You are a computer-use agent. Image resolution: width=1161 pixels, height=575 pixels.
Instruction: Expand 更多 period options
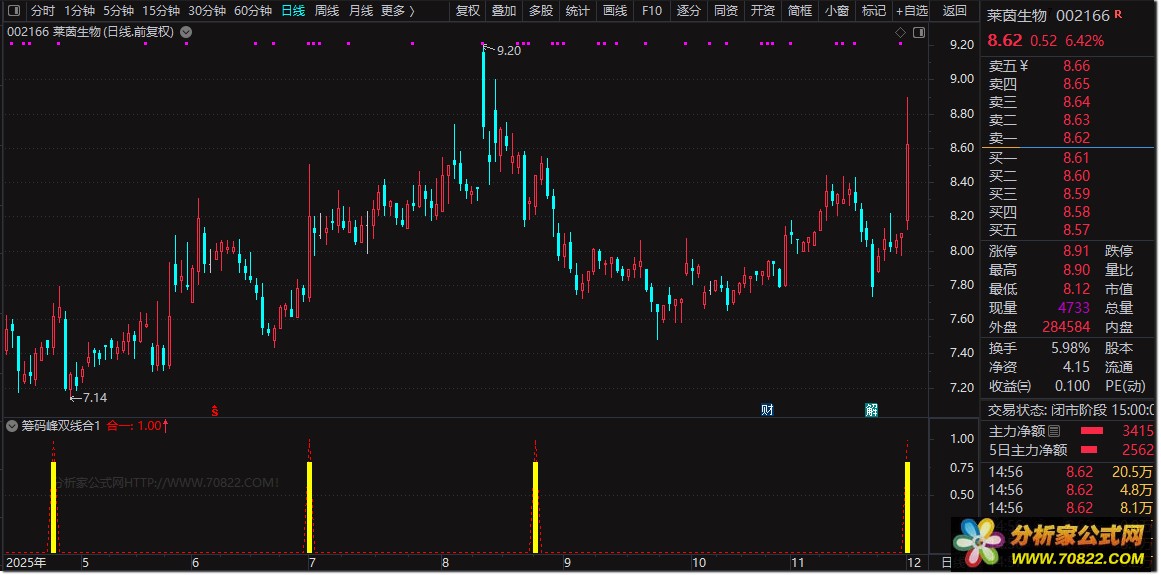397,11
